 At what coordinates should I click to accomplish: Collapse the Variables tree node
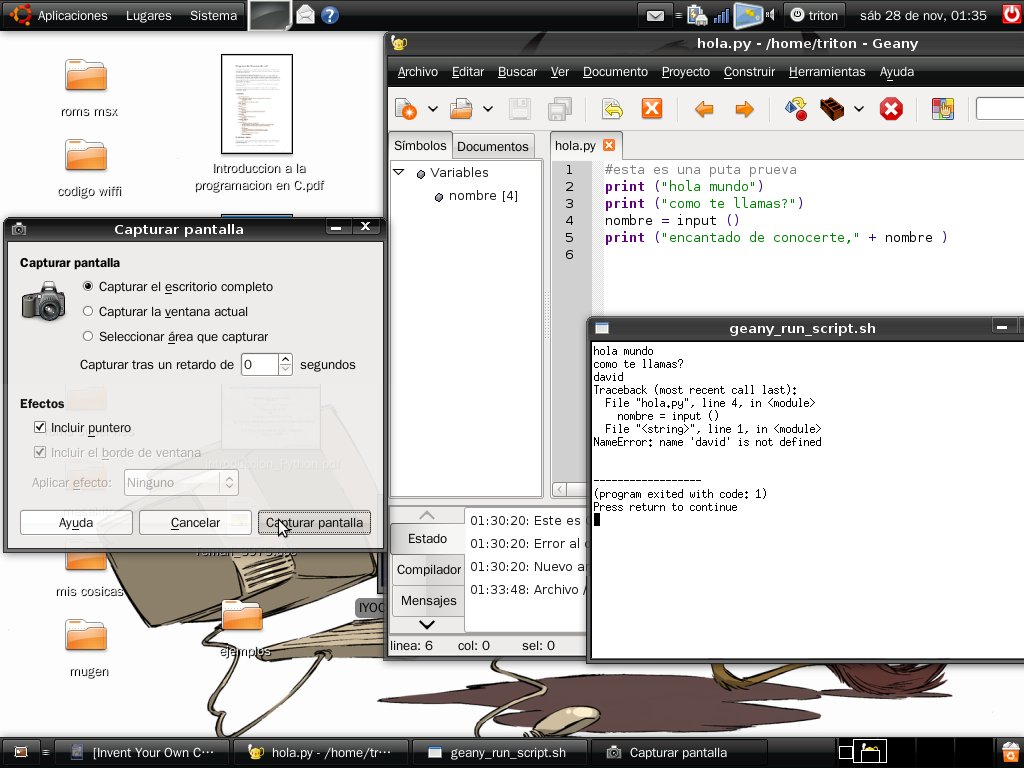click(399, 173)
